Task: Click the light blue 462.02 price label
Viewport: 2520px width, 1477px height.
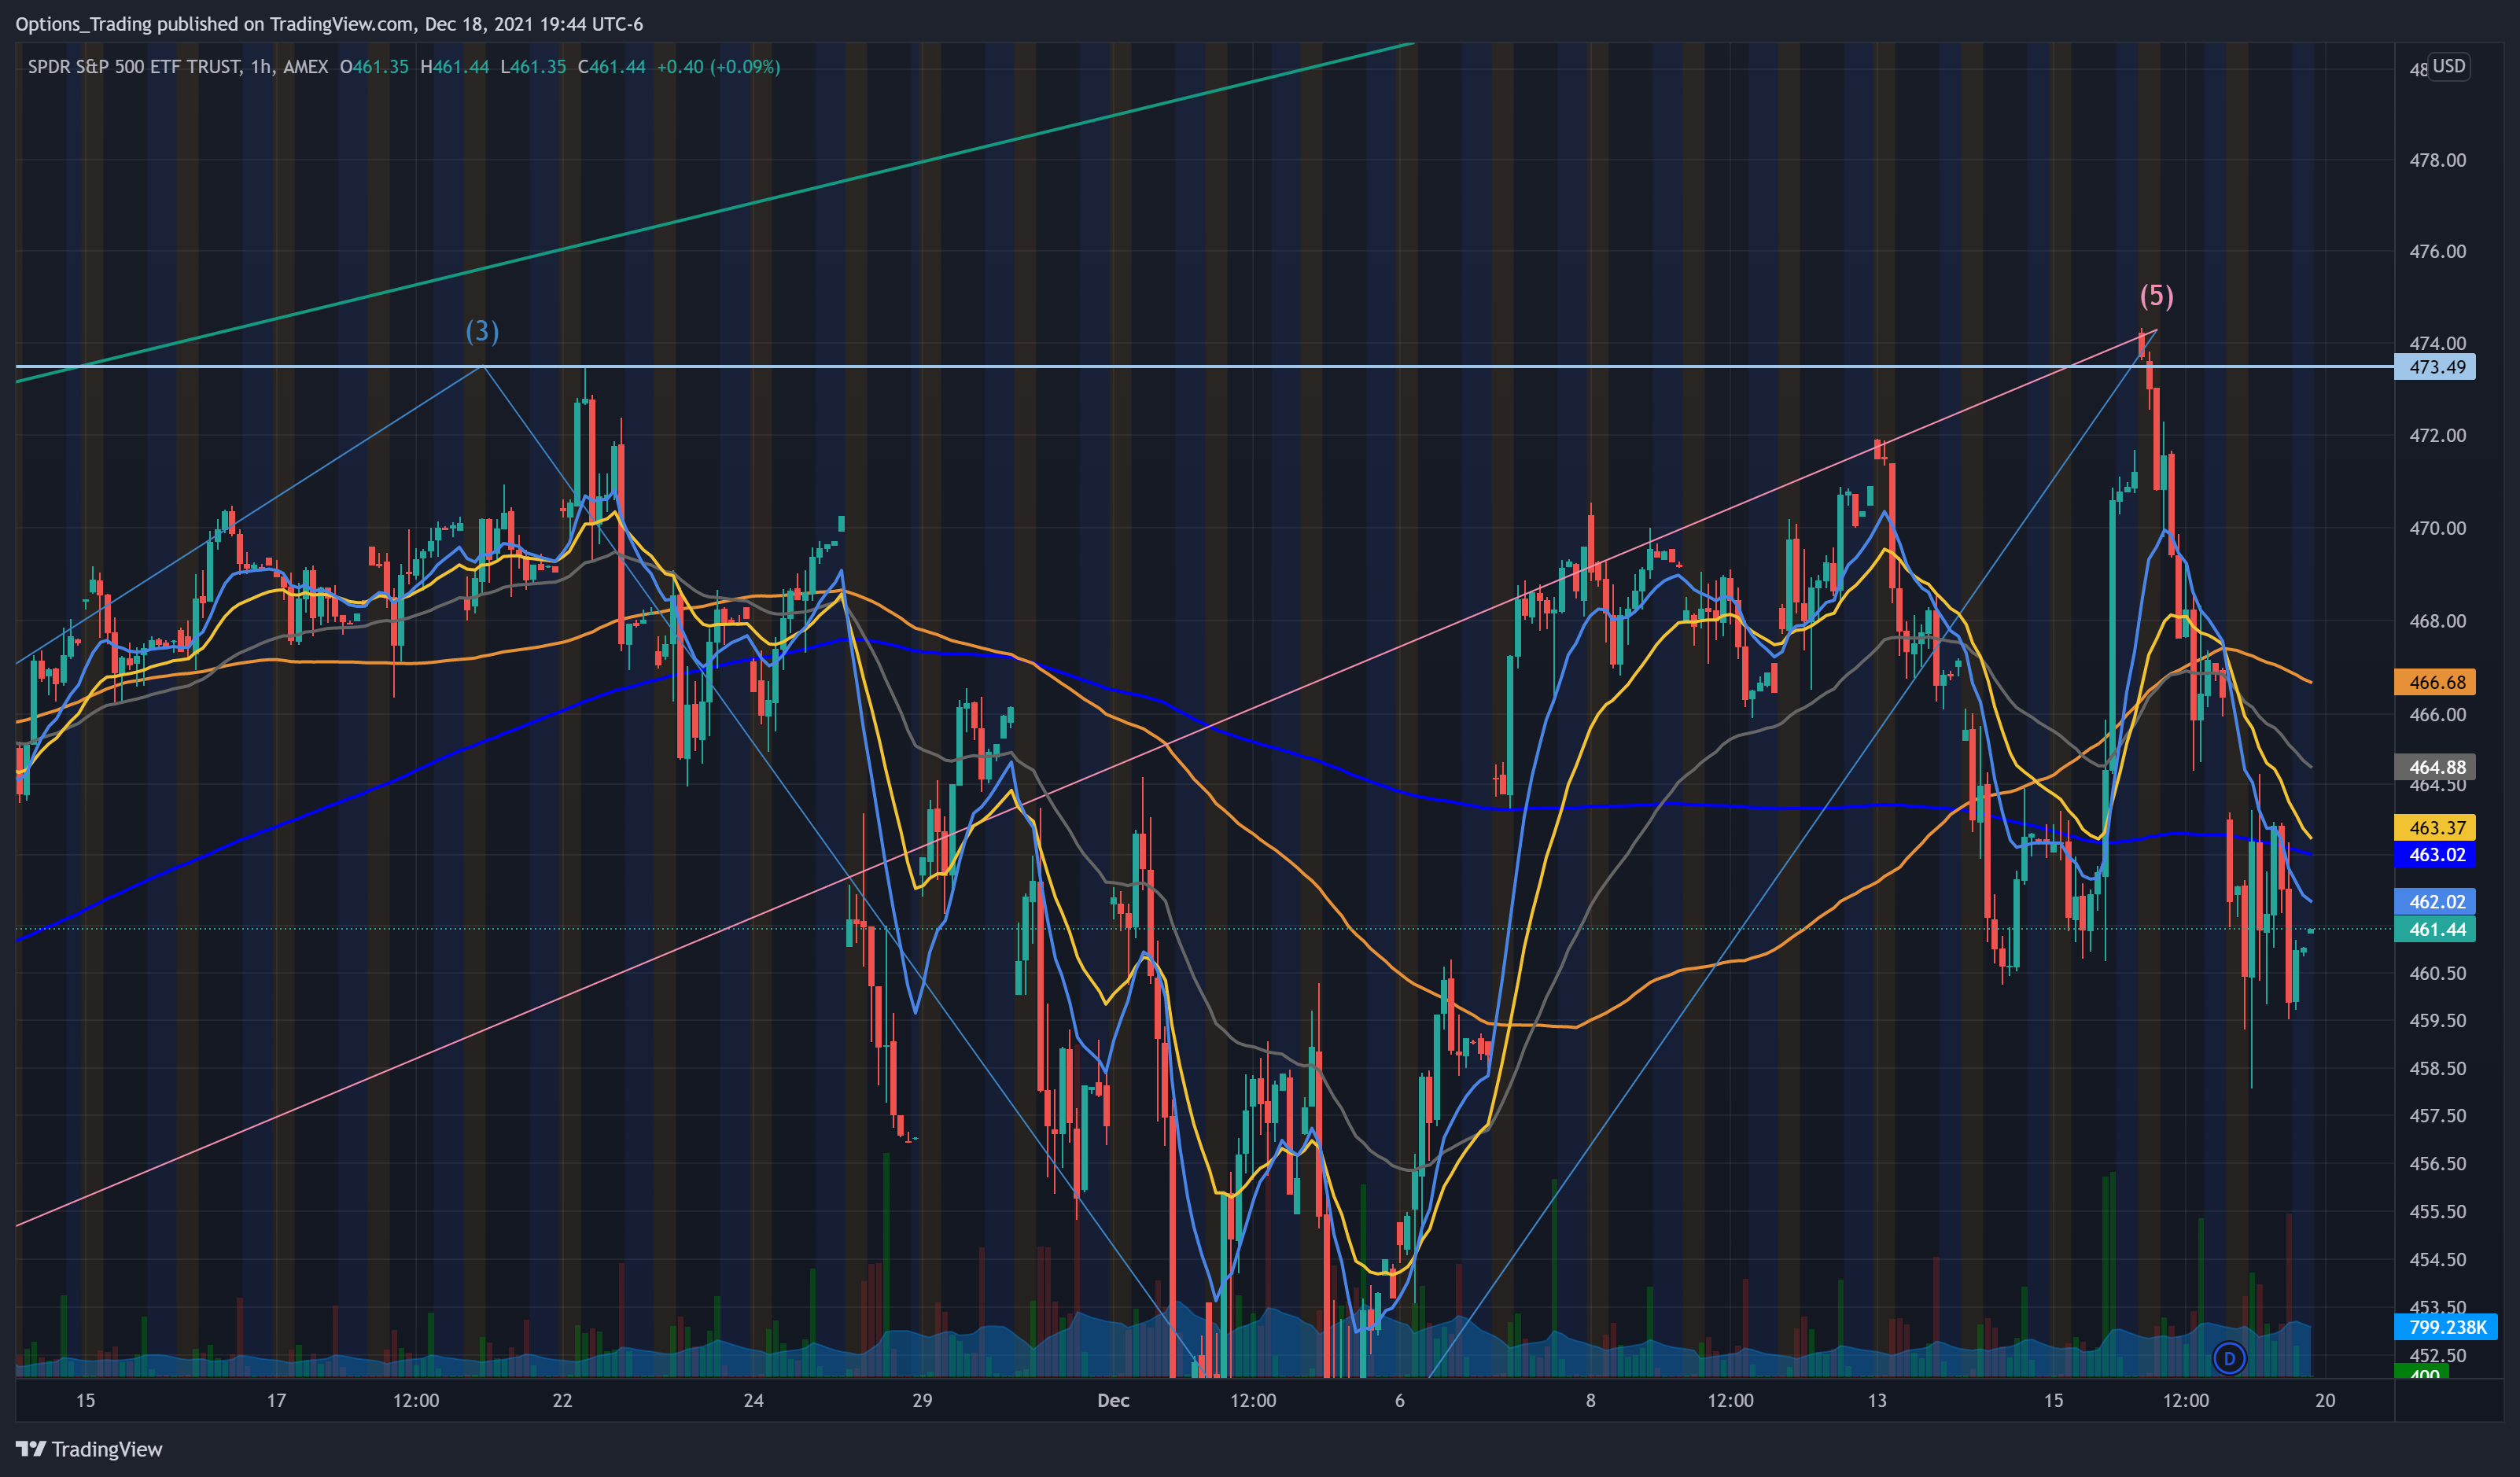Action: (x=2434, y=901)
